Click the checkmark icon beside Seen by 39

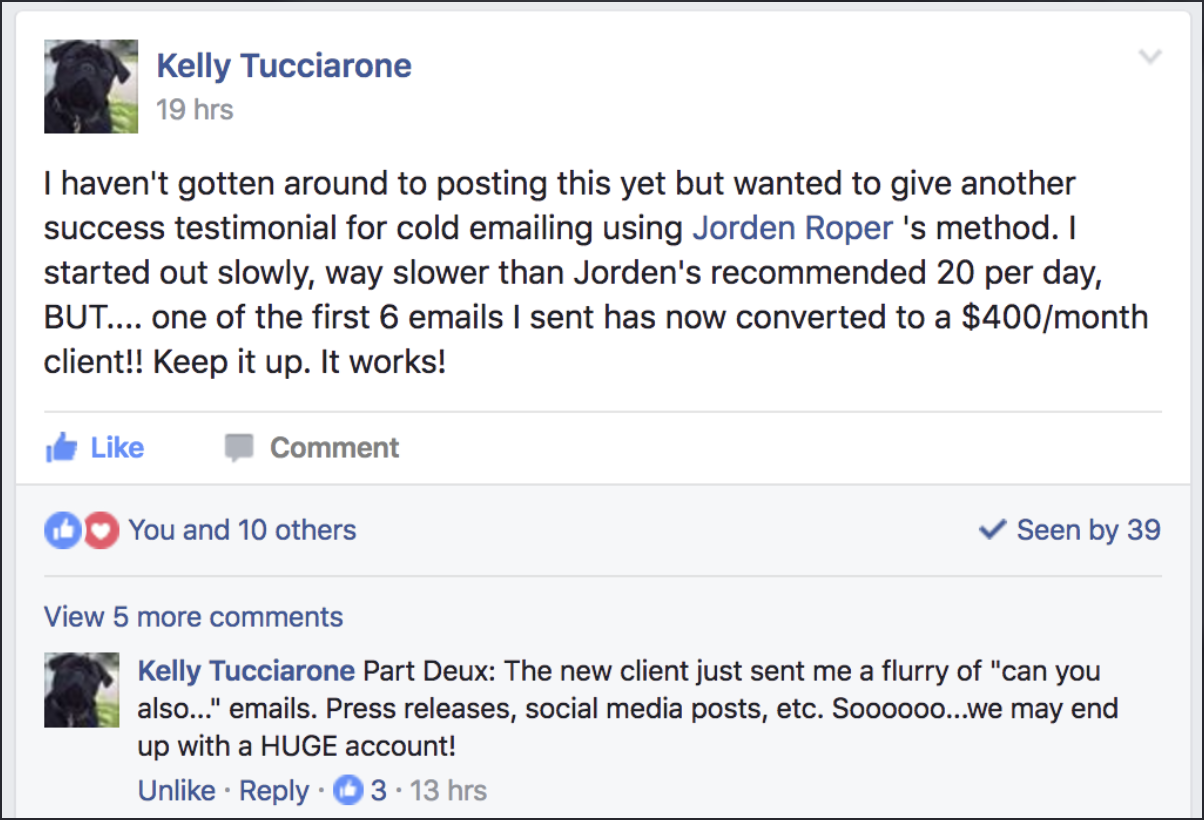(992, 530)
